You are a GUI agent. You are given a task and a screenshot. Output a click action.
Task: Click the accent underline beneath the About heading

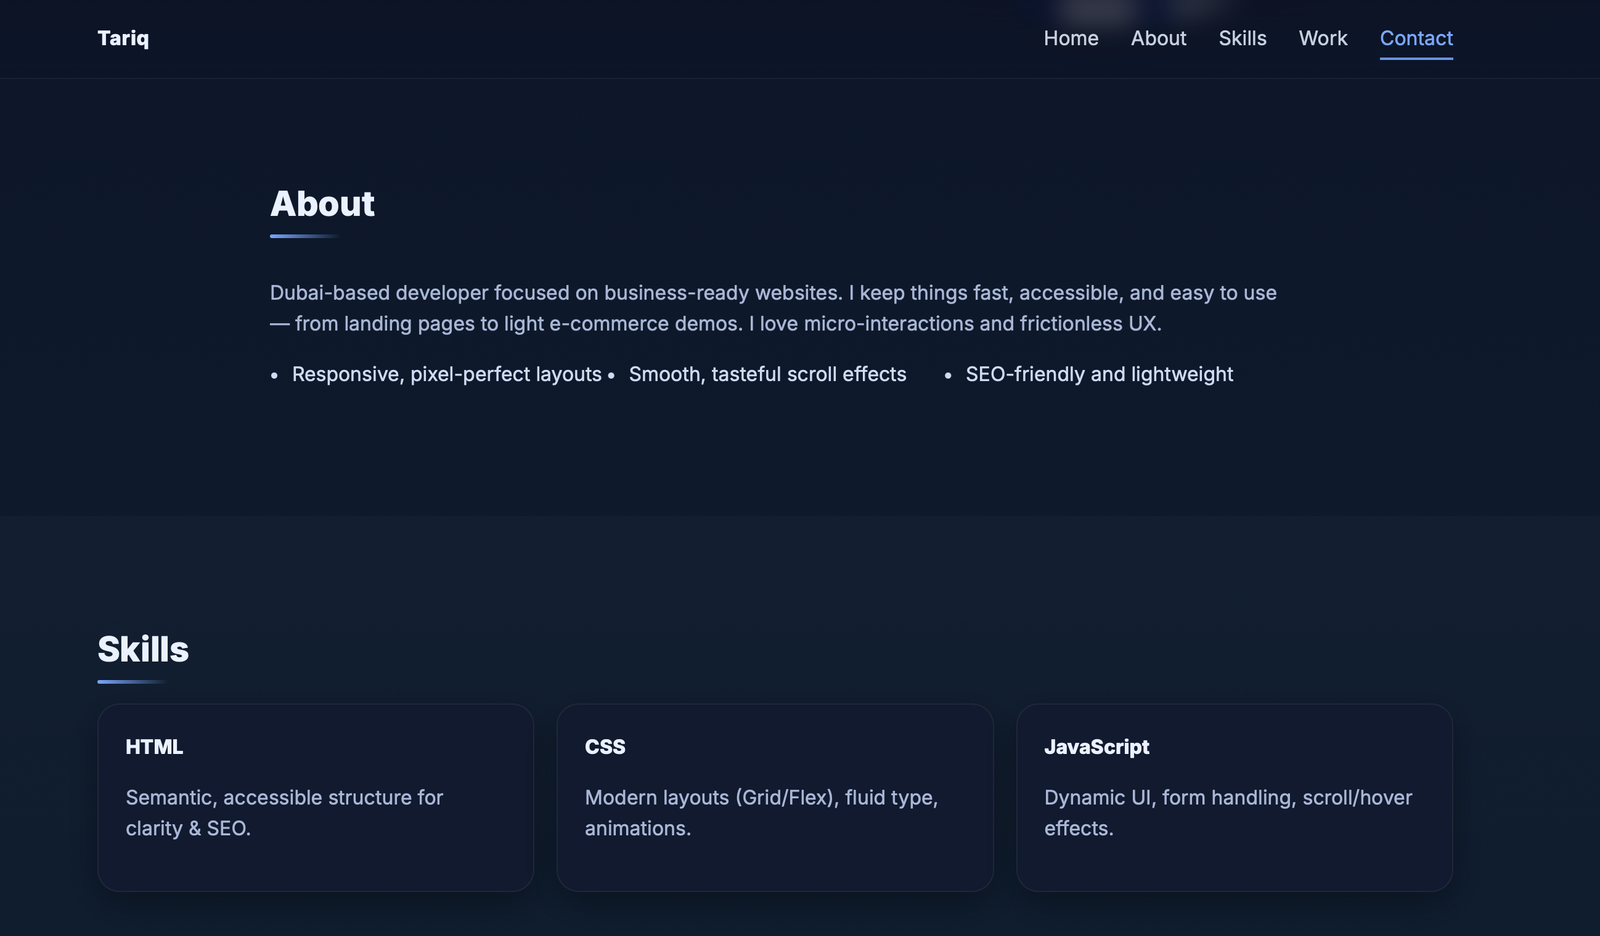point(303,236)
